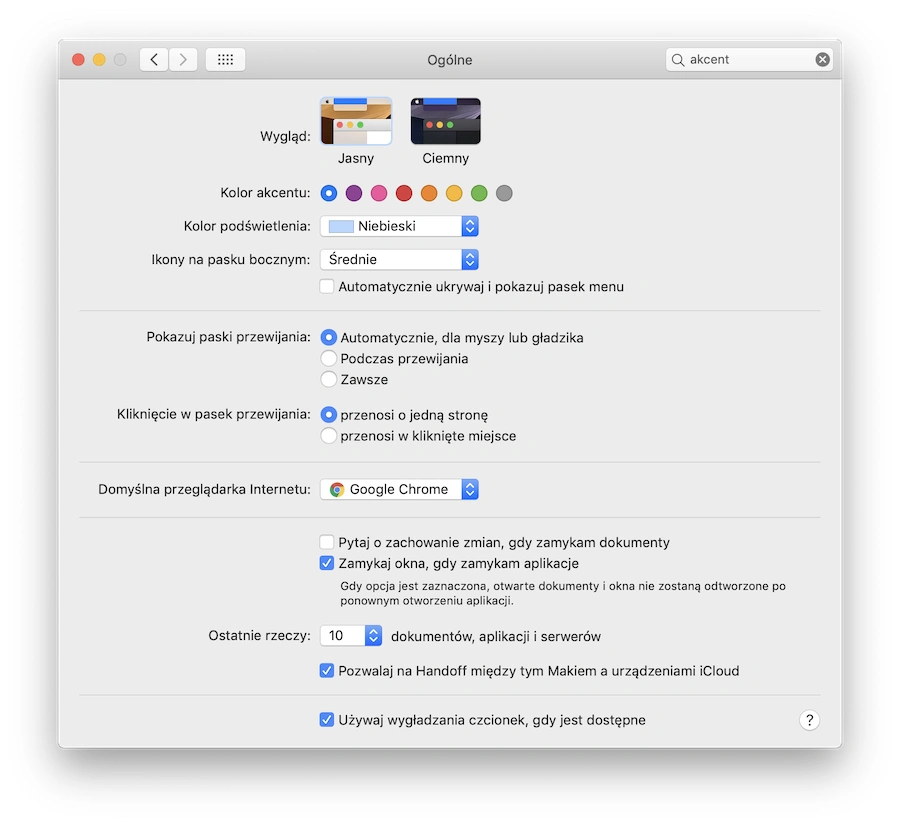This screenshot has width=900, height=825.
Task: Open the Kolor podświetlenia Niebieski dropdown
Action: 399,226
